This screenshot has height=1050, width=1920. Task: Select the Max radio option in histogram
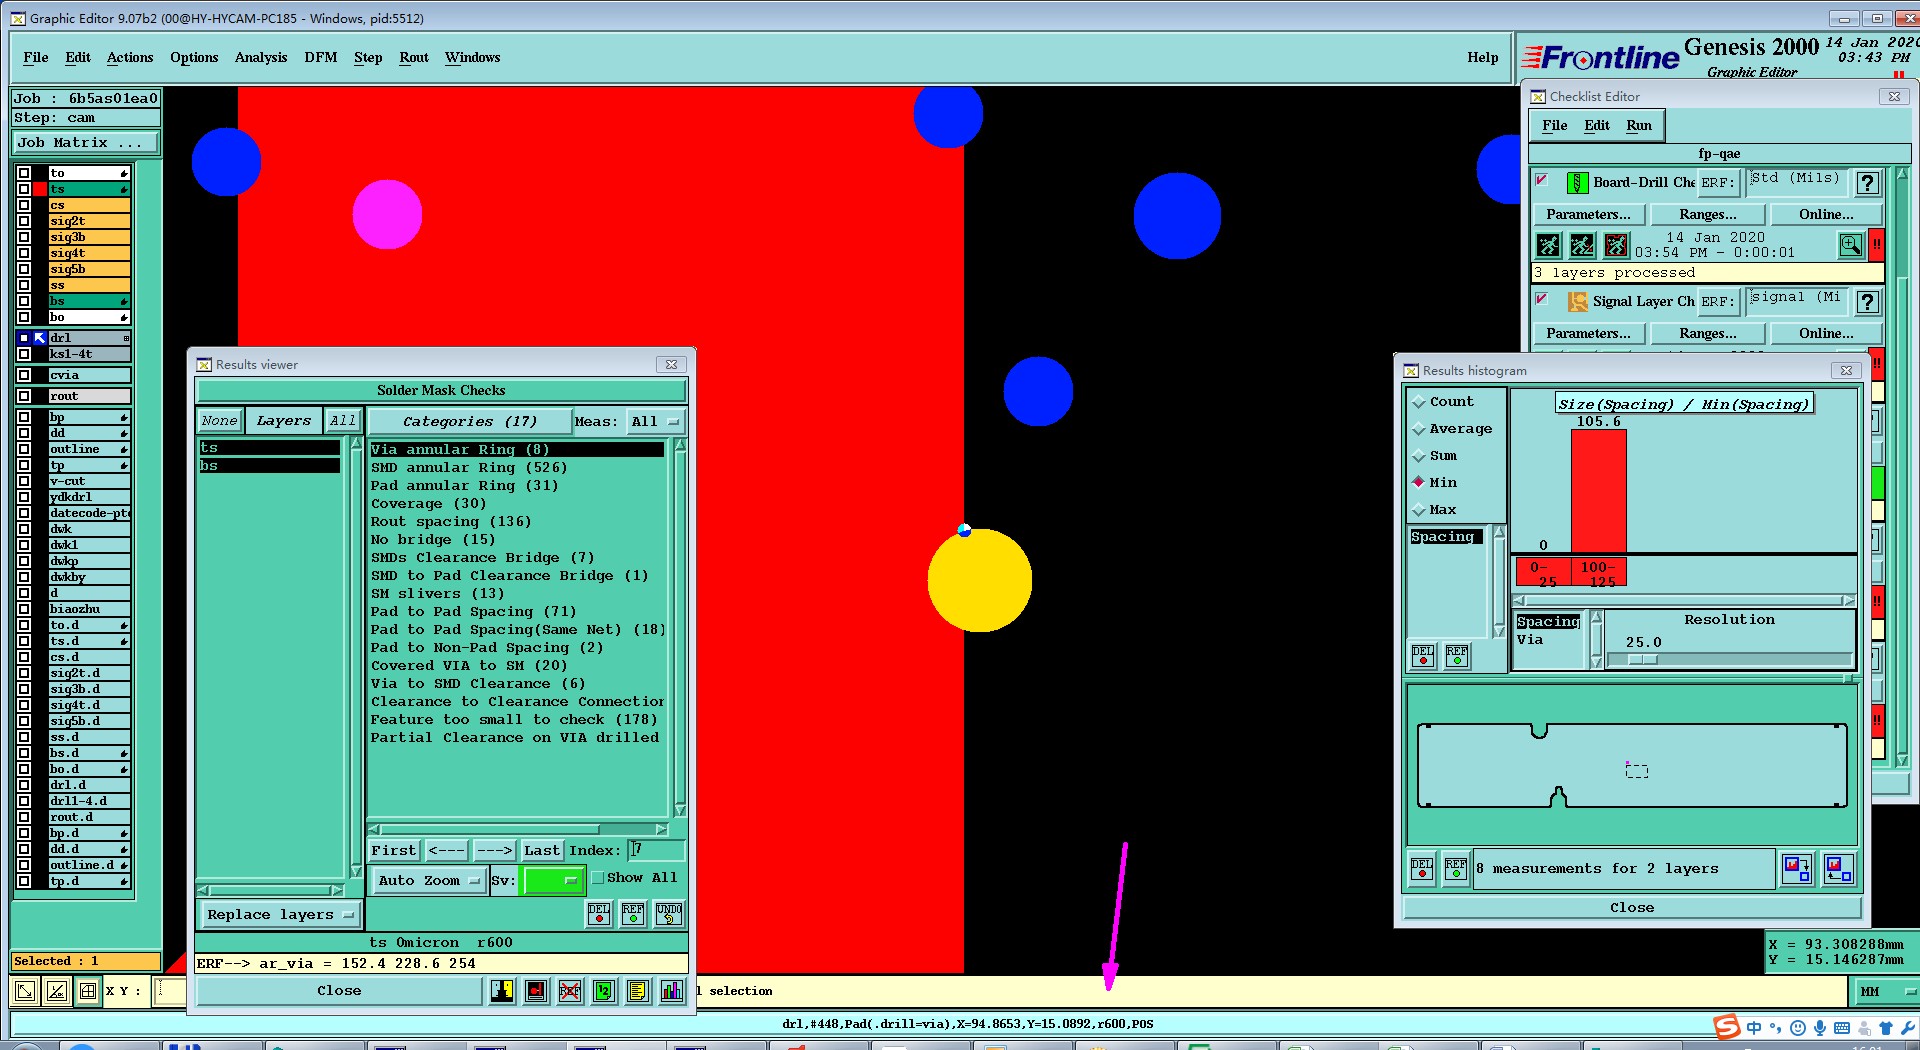(1418, 510)
